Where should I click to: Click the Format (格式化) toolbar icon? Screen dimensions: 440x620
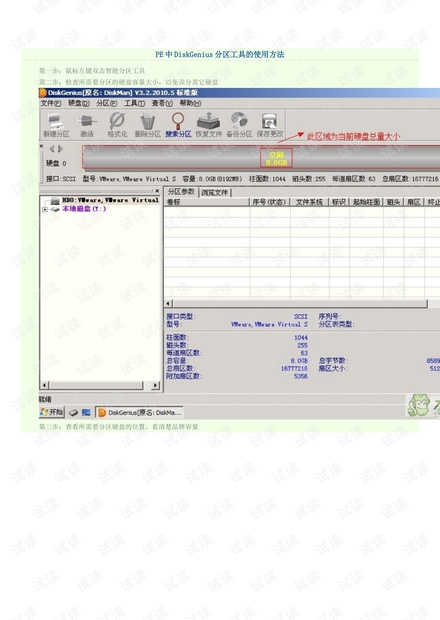click(117, 125)
